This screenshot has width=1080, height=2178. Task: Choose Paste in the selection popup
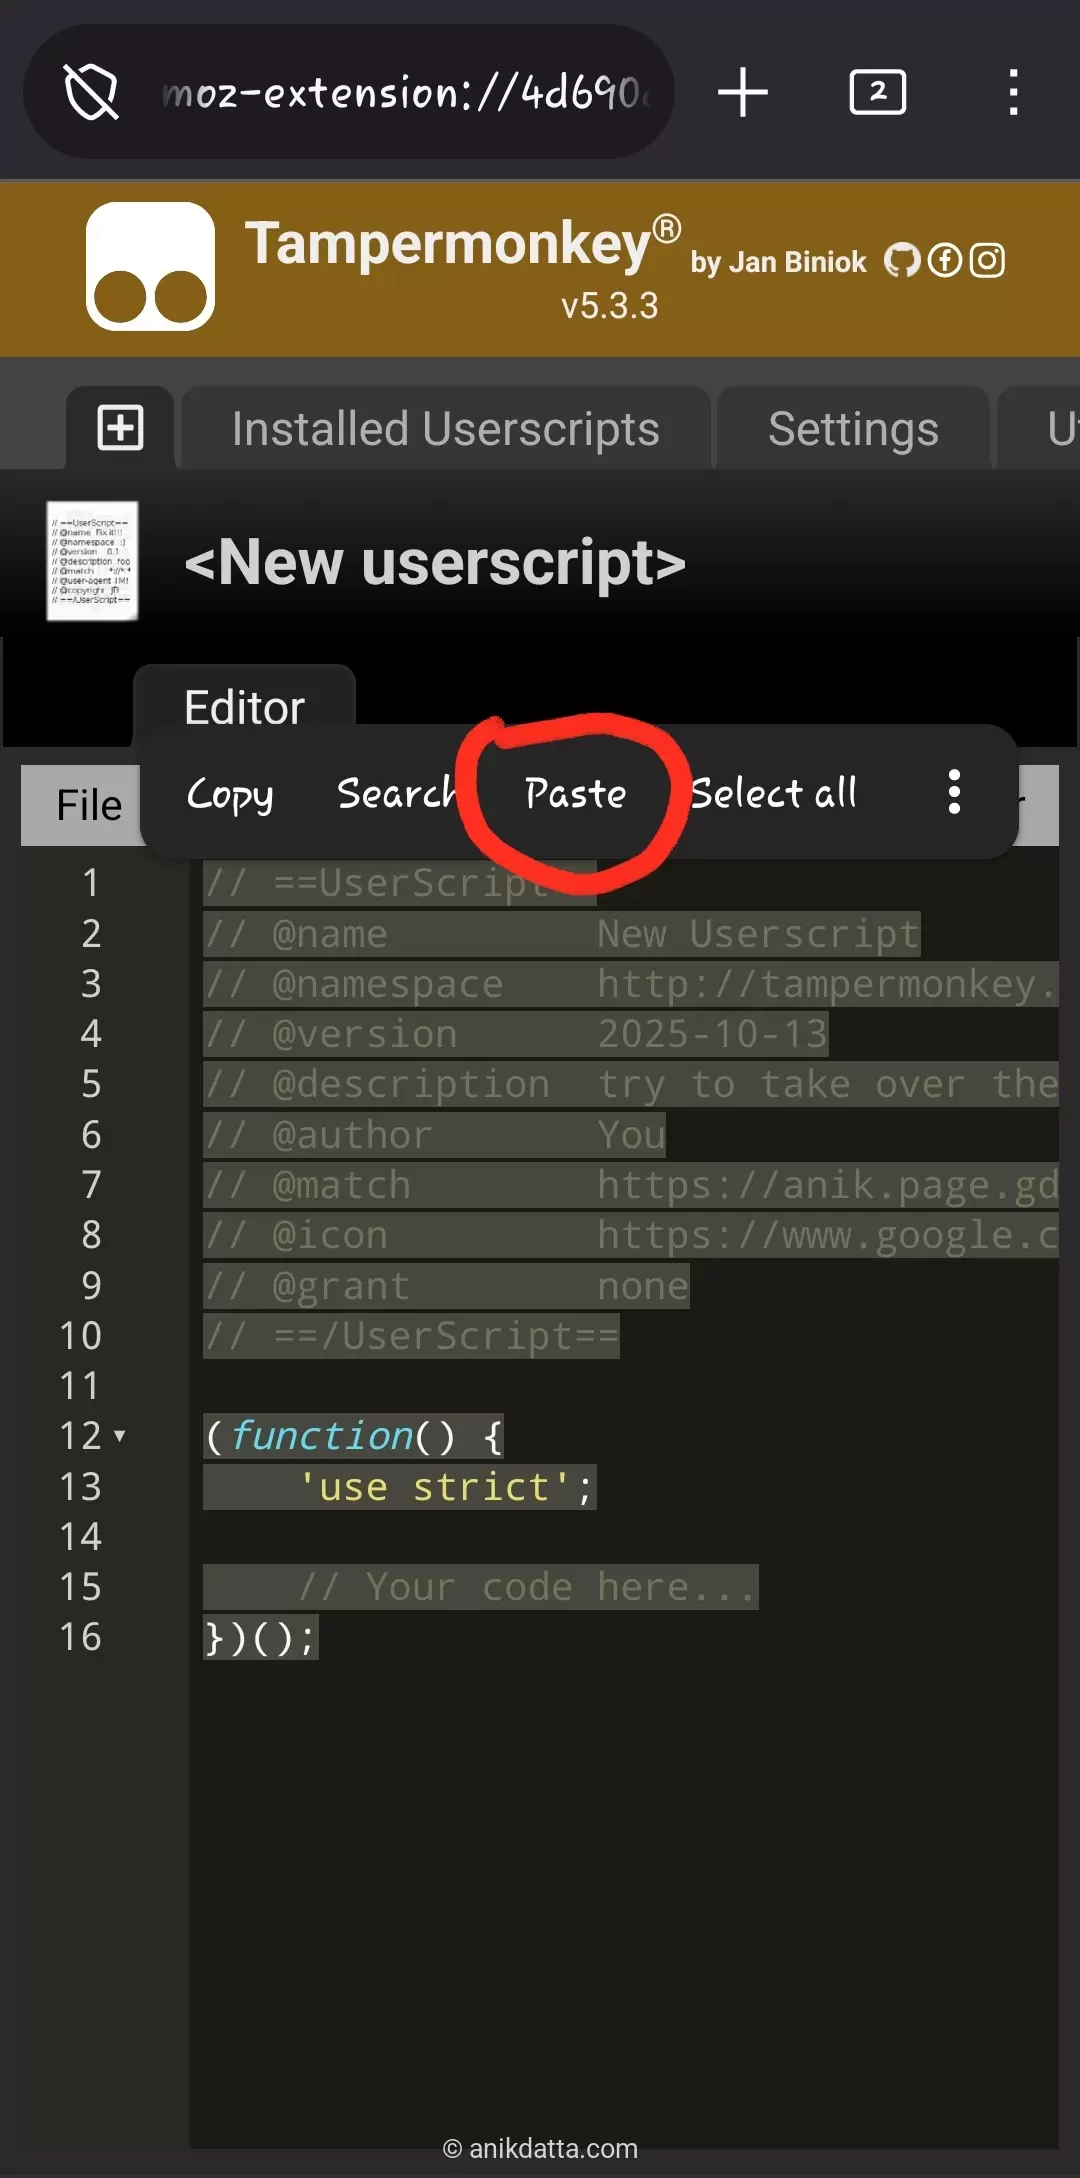[x=575, y=793]
